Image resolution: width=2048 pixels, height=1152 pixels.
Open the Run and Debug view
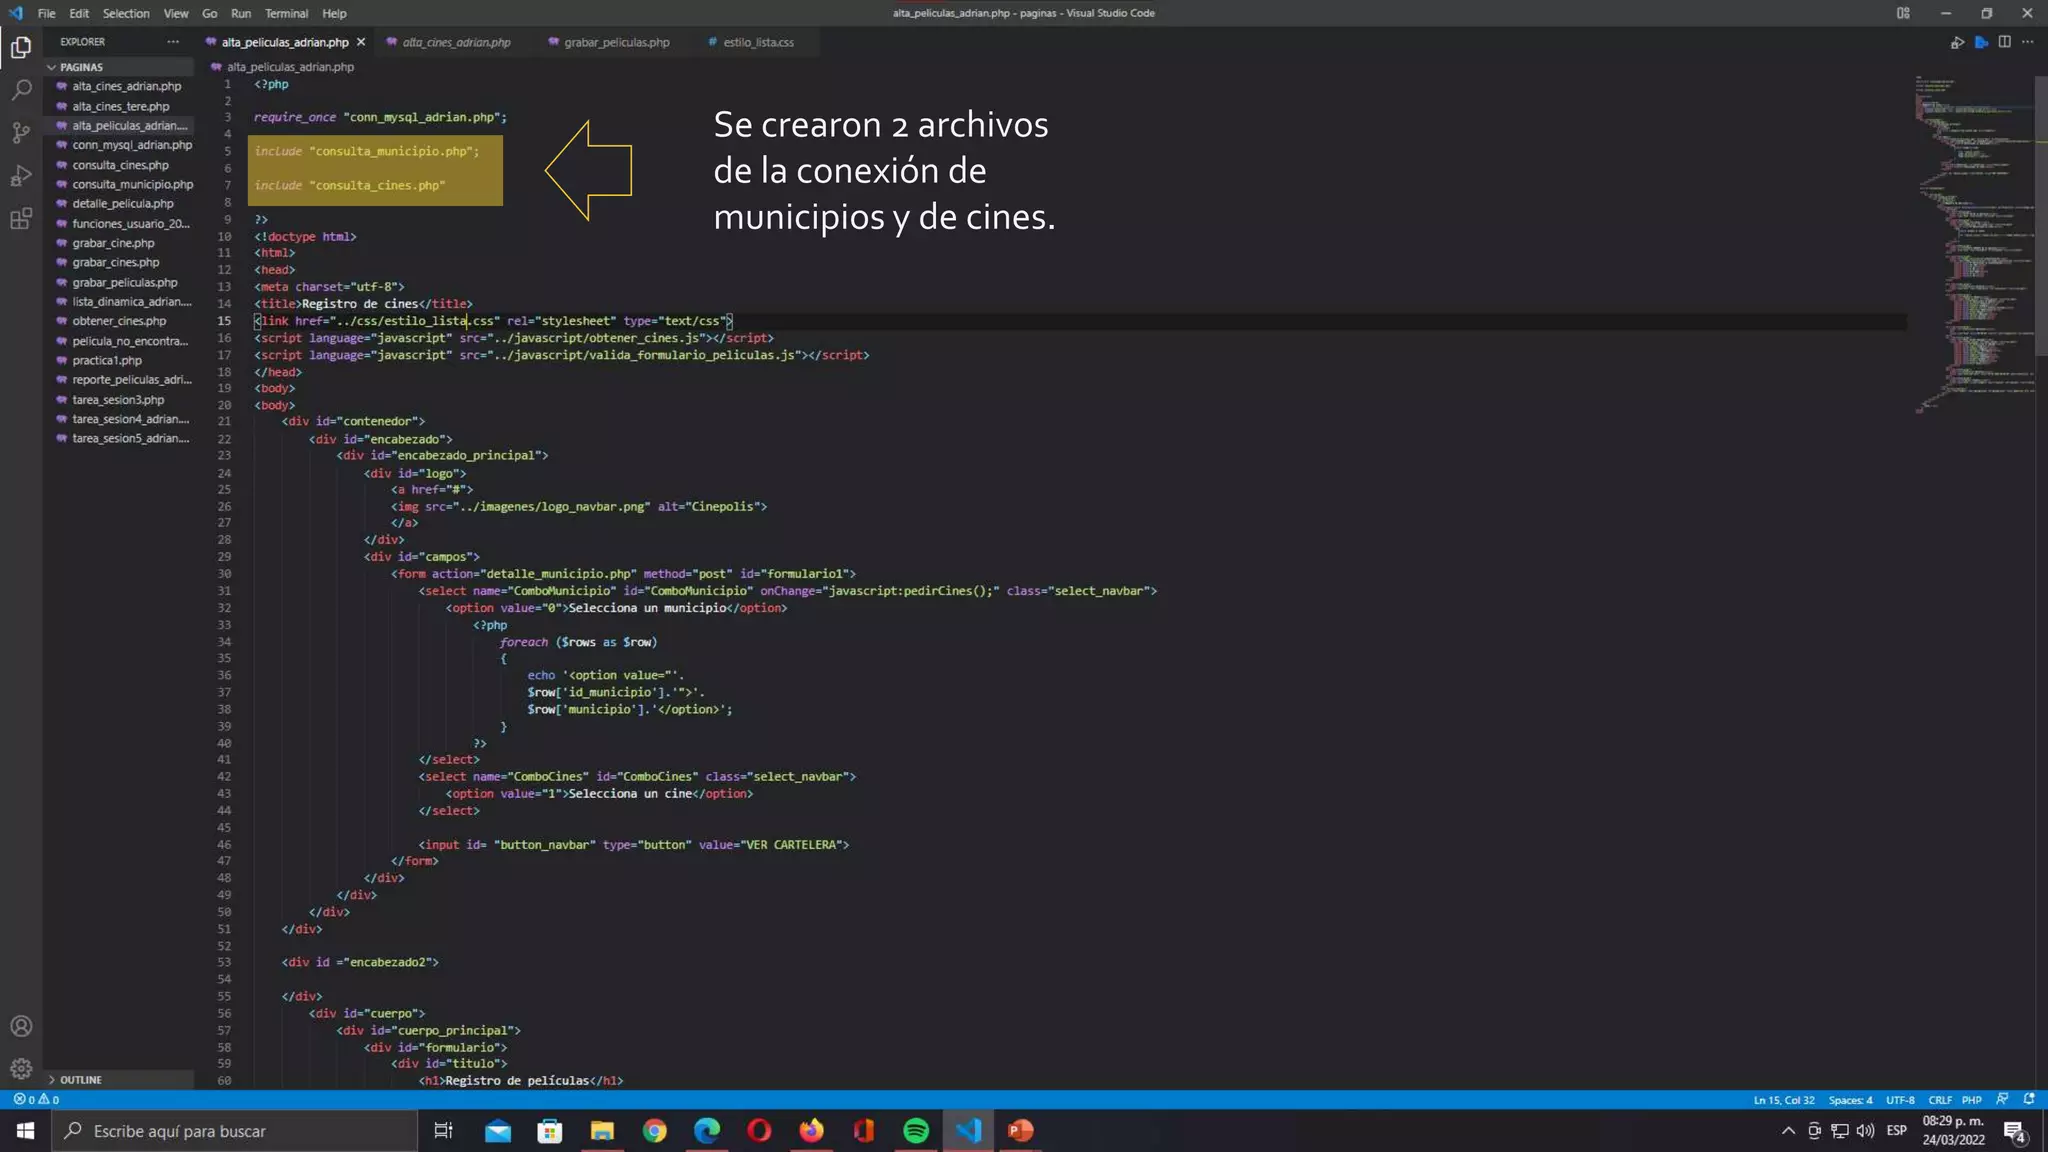click(21, 176)
